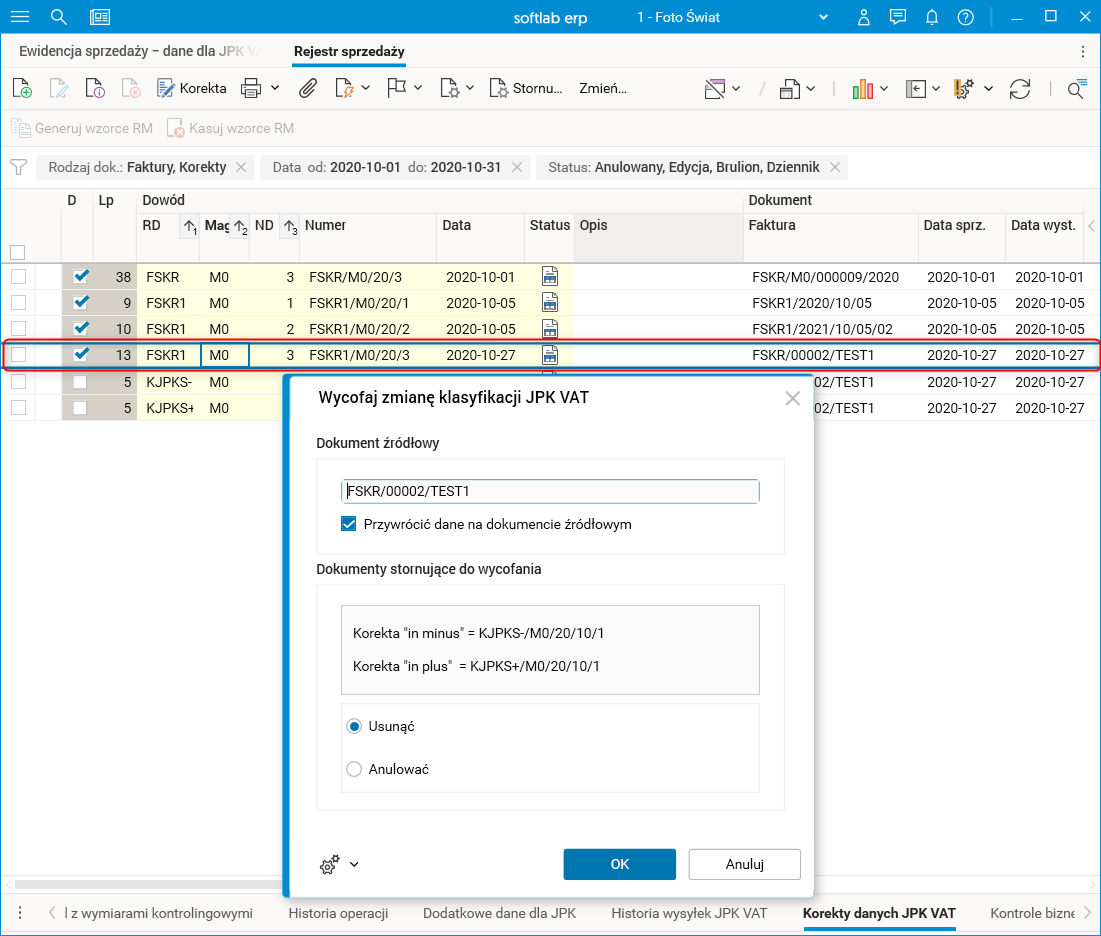Click the filter funnel icon
1101x936 pixels.
click(19, 167)
